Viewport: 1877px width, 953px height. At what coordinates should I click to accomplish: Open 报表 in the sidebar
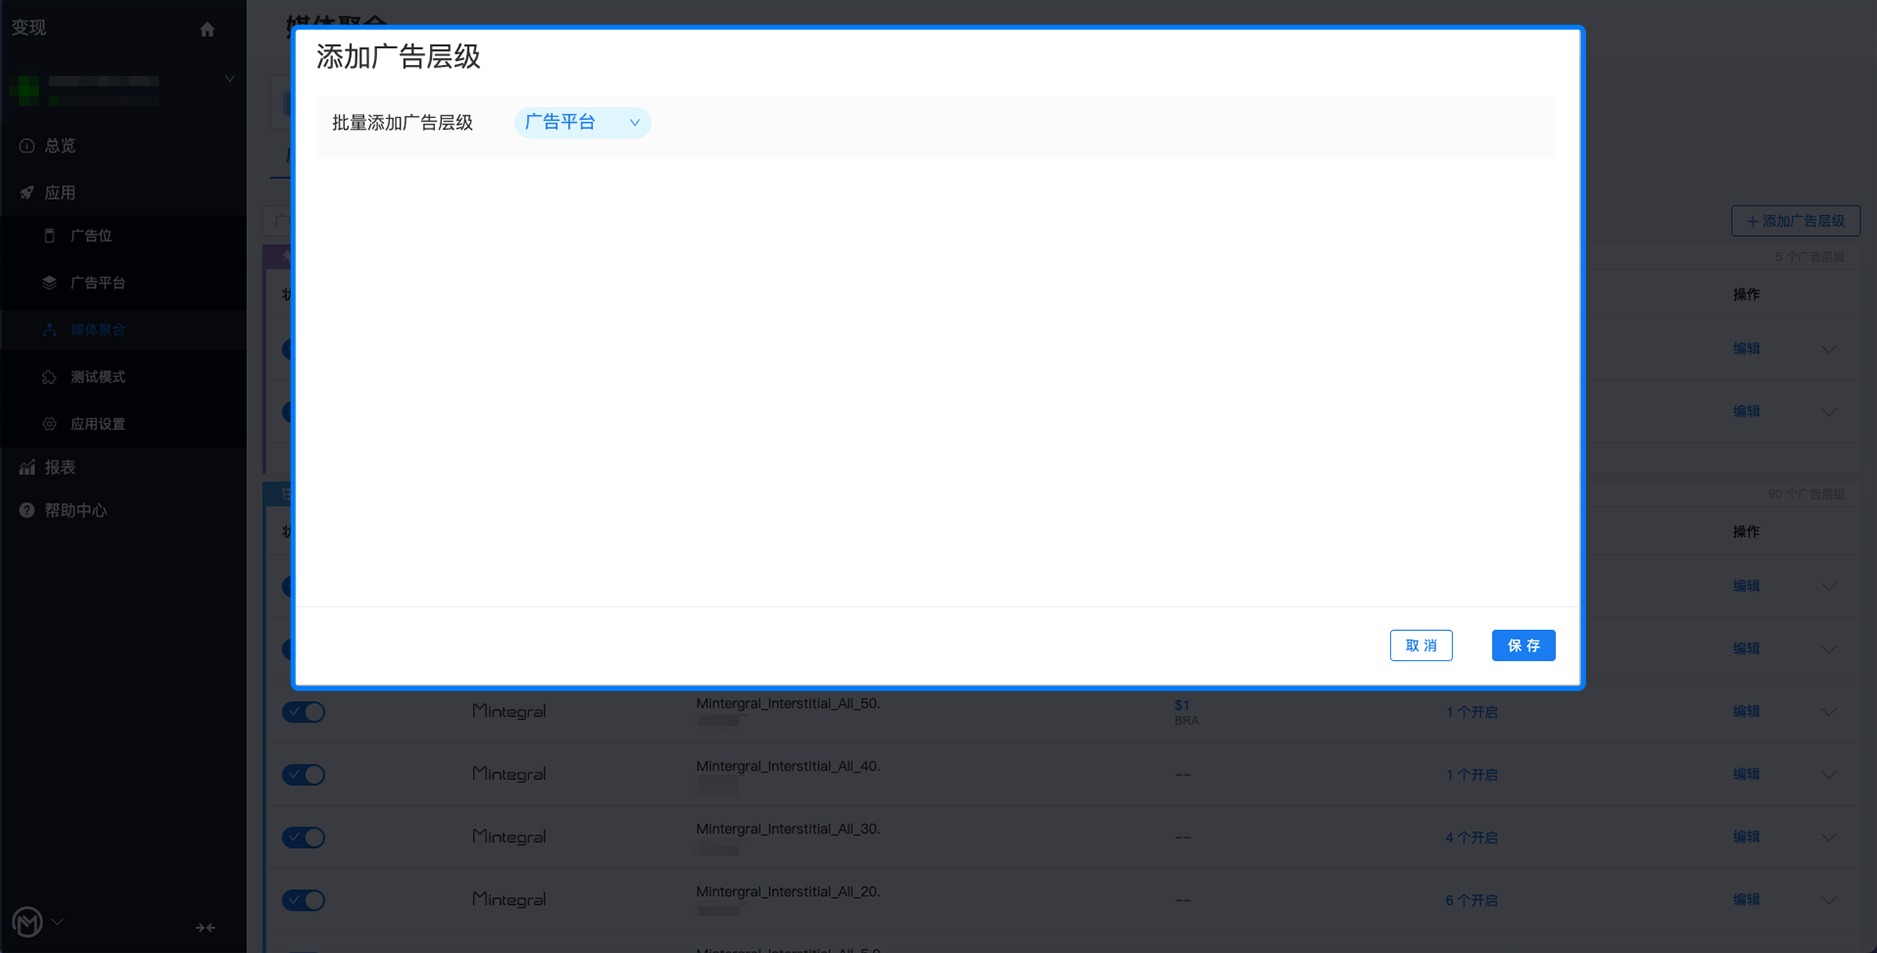click(x=60, y=467)
